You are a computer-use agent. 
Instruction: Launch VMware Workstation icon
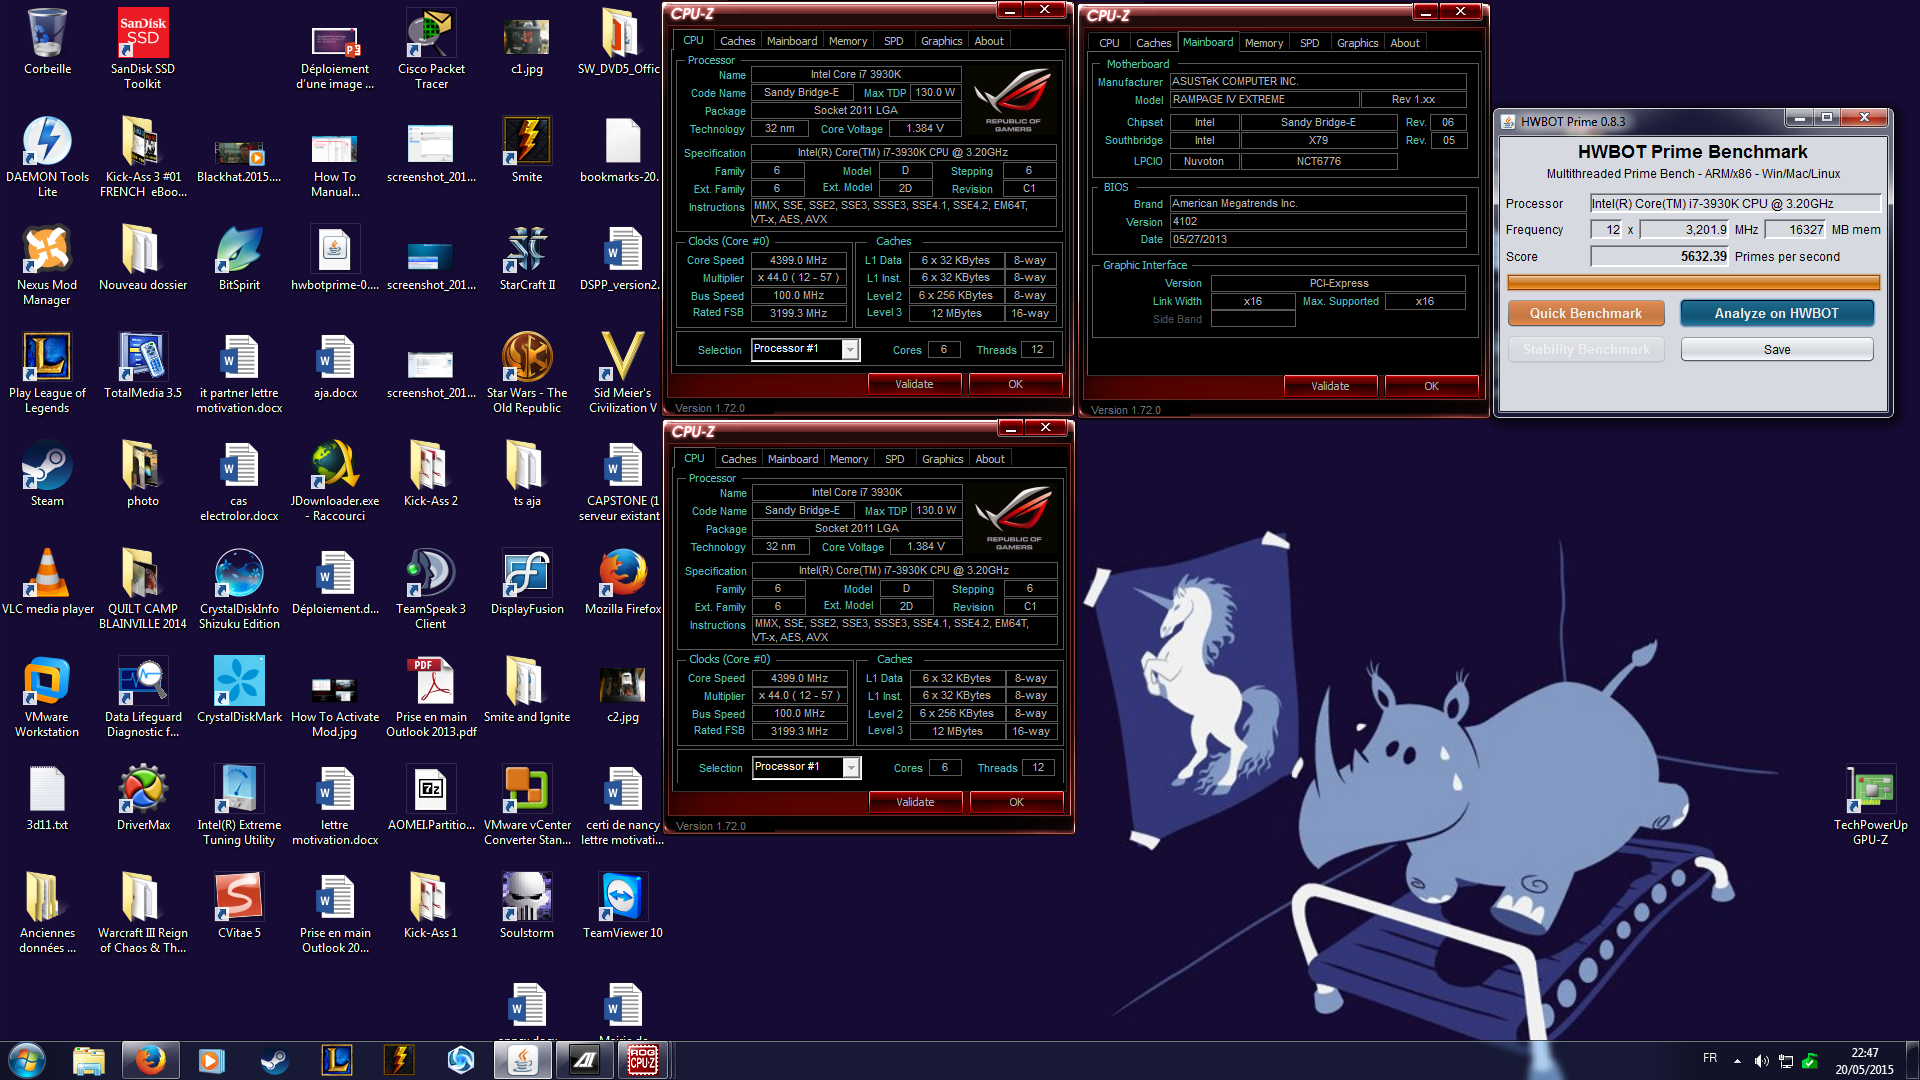[x=47, y=696]
